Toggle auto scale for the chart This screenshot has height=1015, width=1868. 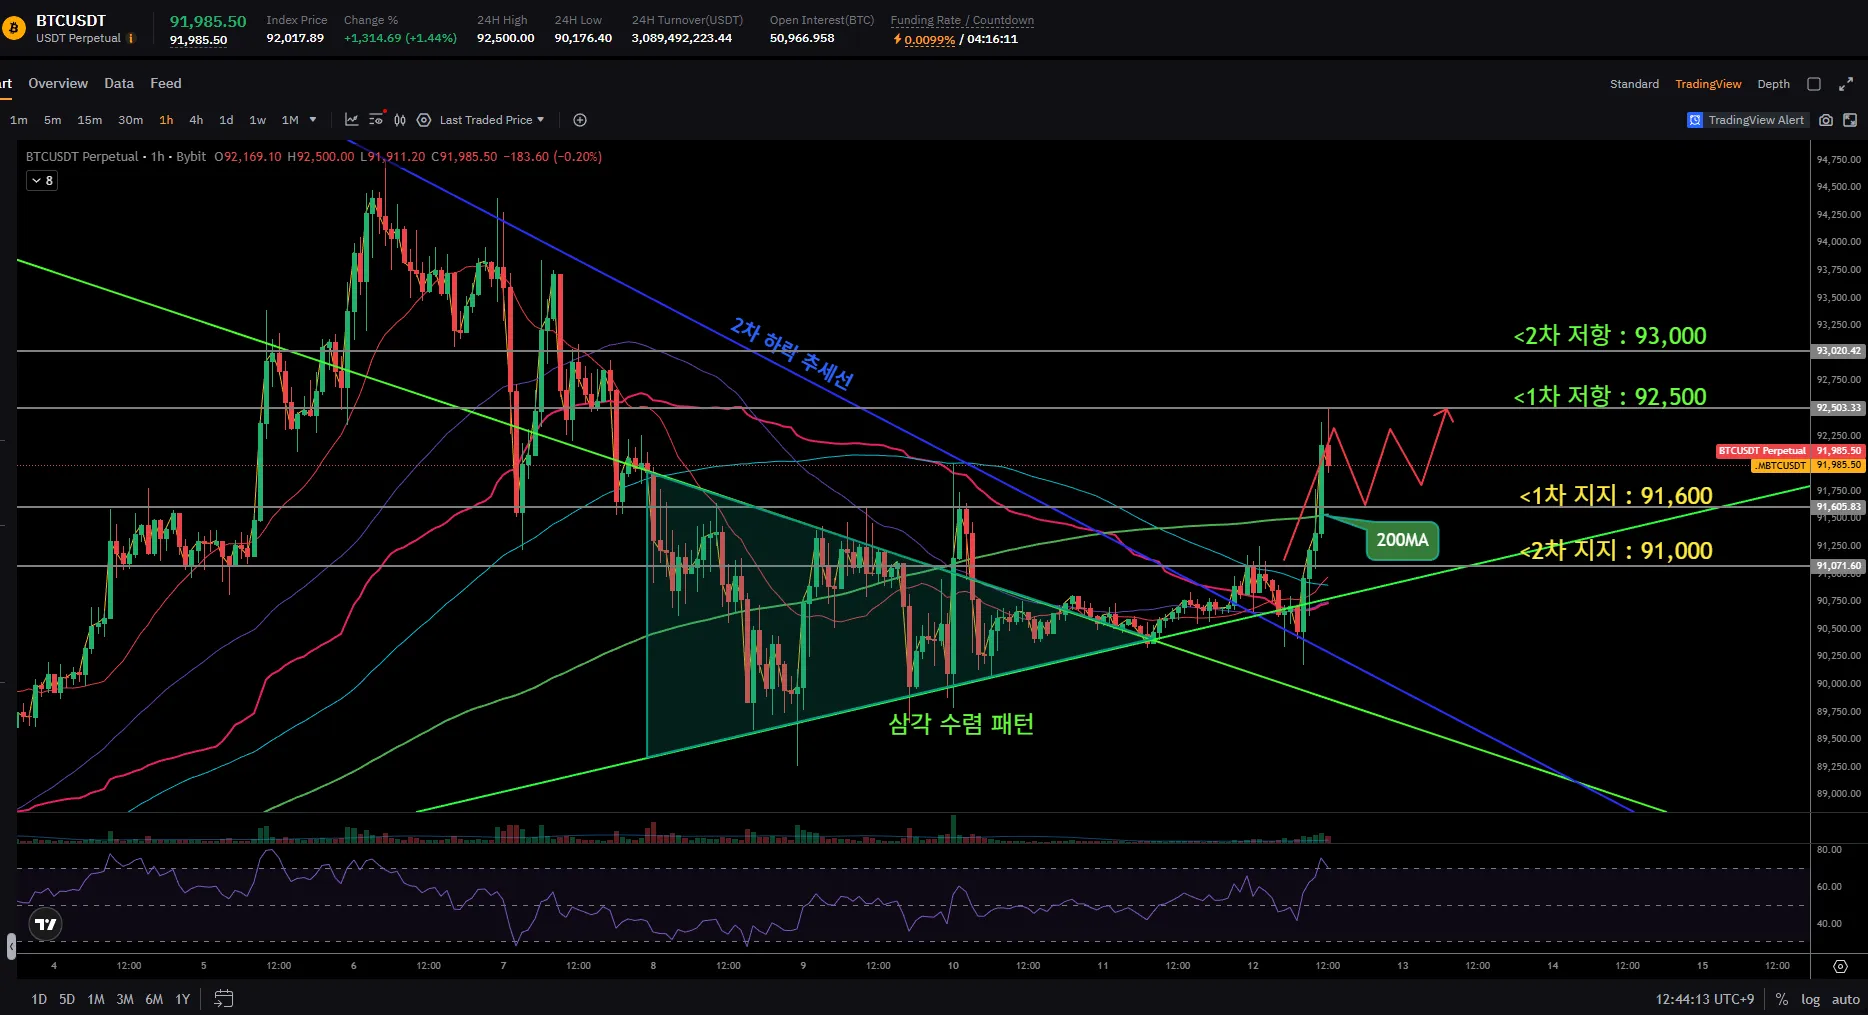1845,999
